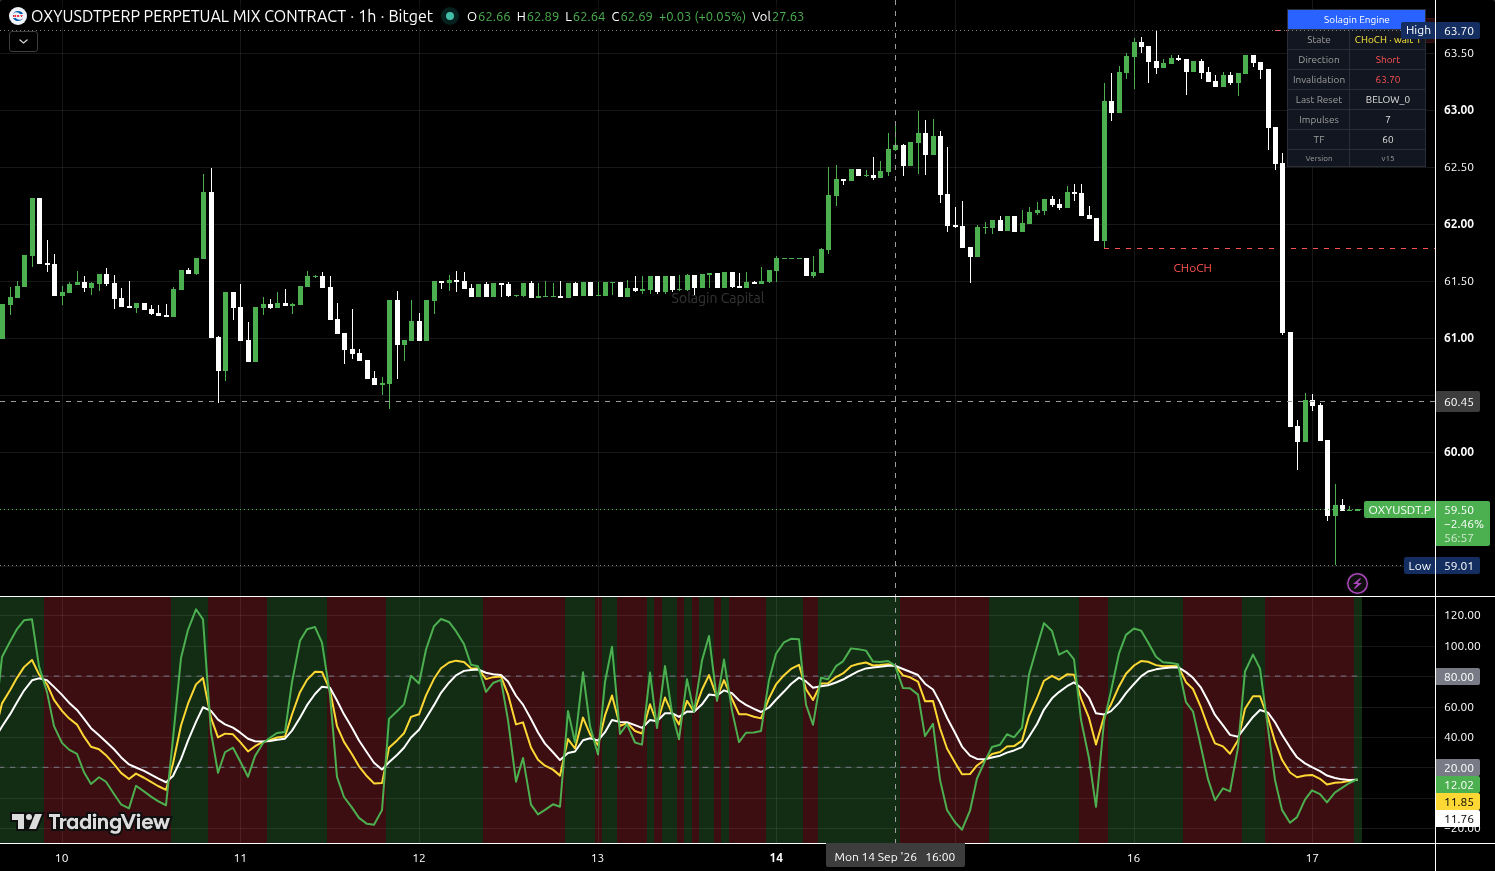Click the OXYUSDT symbol logo icon
The image size is (1495, 871).
[x=18, y=16]
